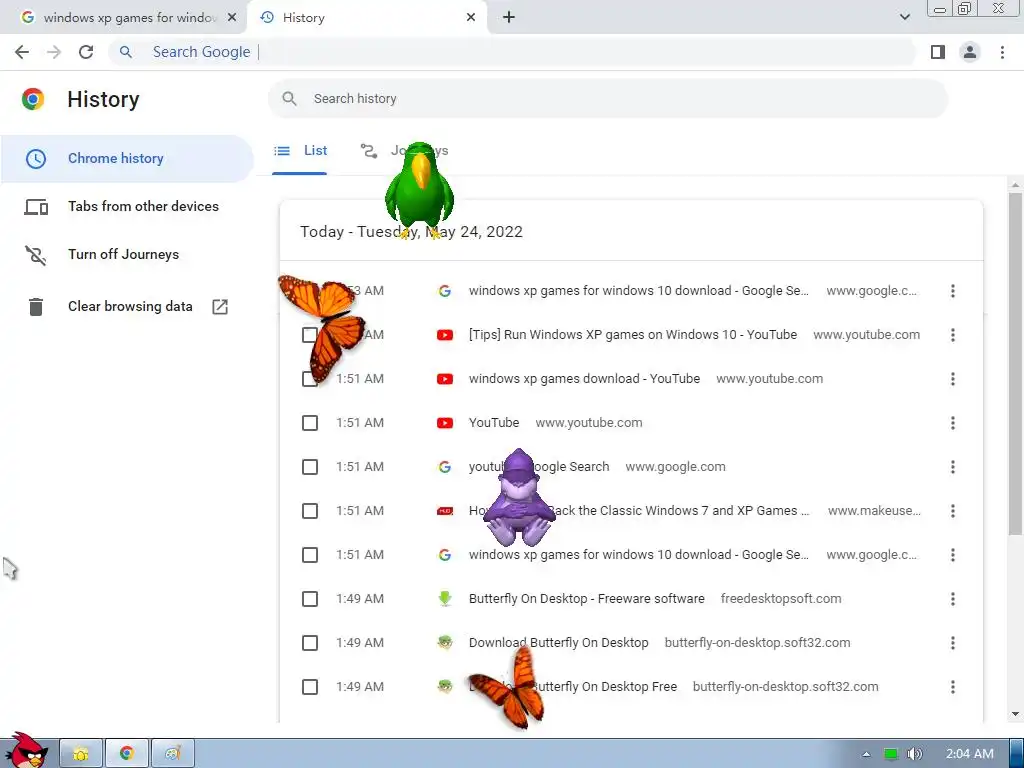Switch to the List tab
Screen dimensions: 1024x768
(300, 151)
